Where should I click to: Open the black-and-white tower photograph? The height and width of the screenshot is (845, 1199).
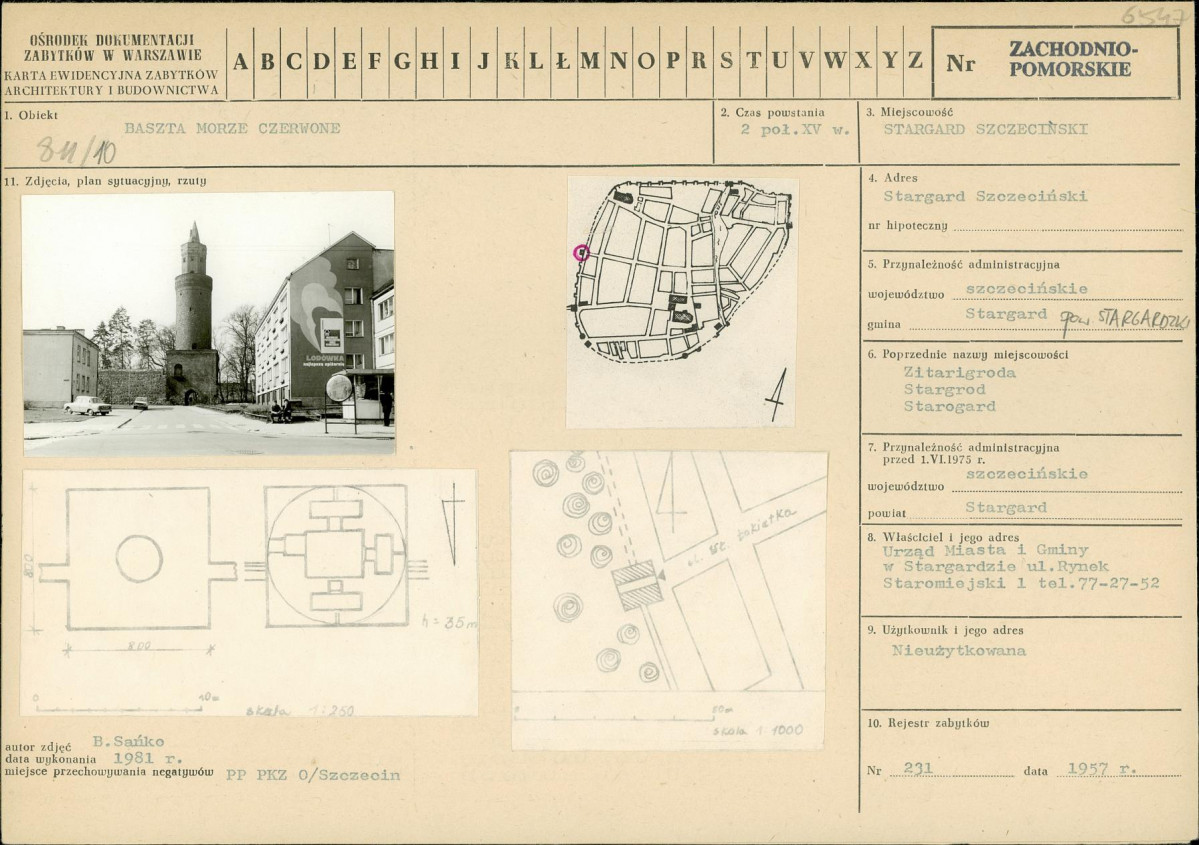pos(208,323)
